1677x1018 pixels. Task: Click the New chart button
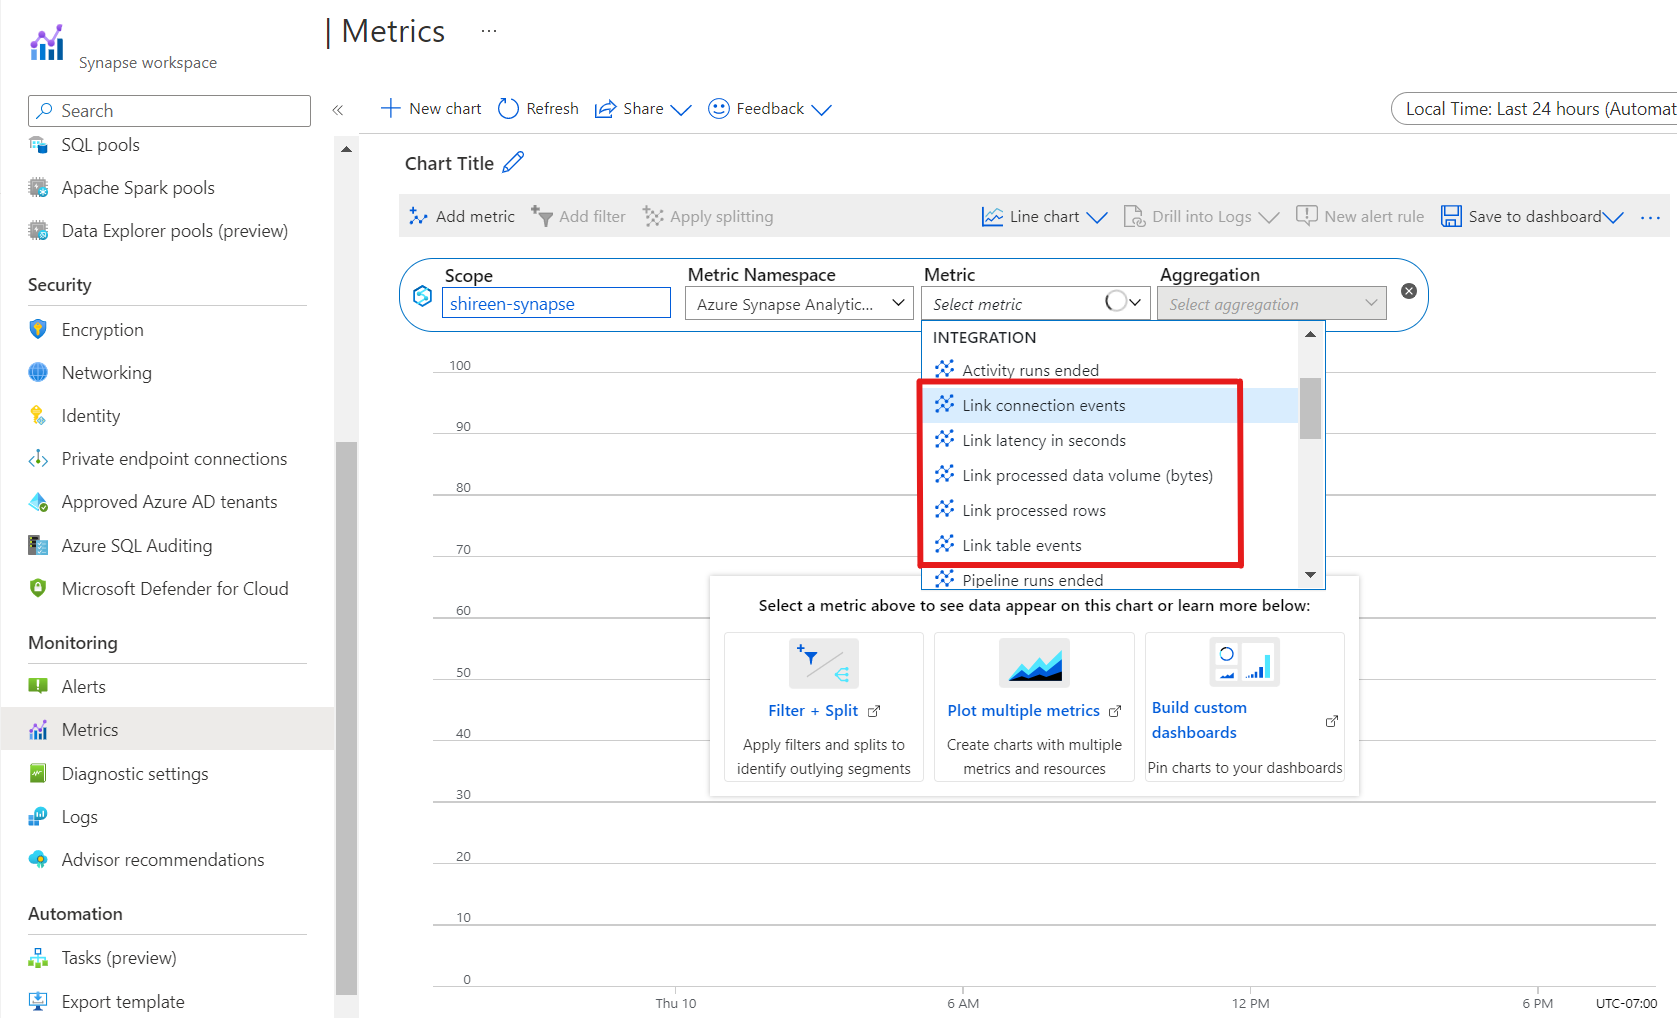click(x=431, y=109)
